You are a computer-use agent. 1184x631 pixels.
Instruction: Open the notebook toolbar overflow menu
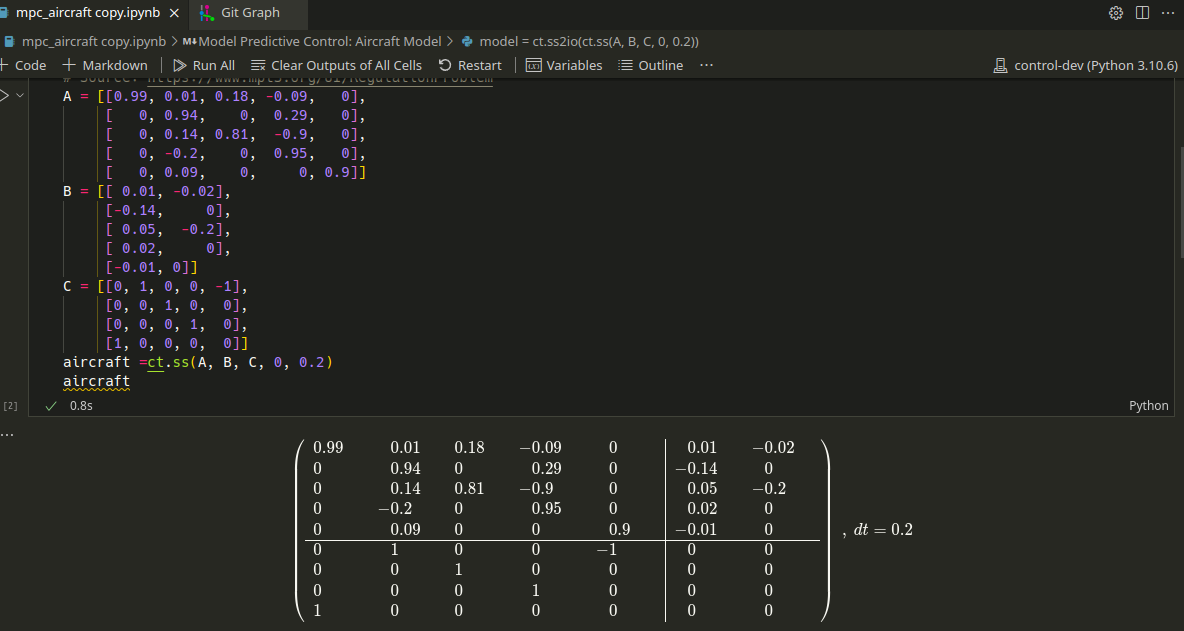pyautogui.click(x=706, y=64)
